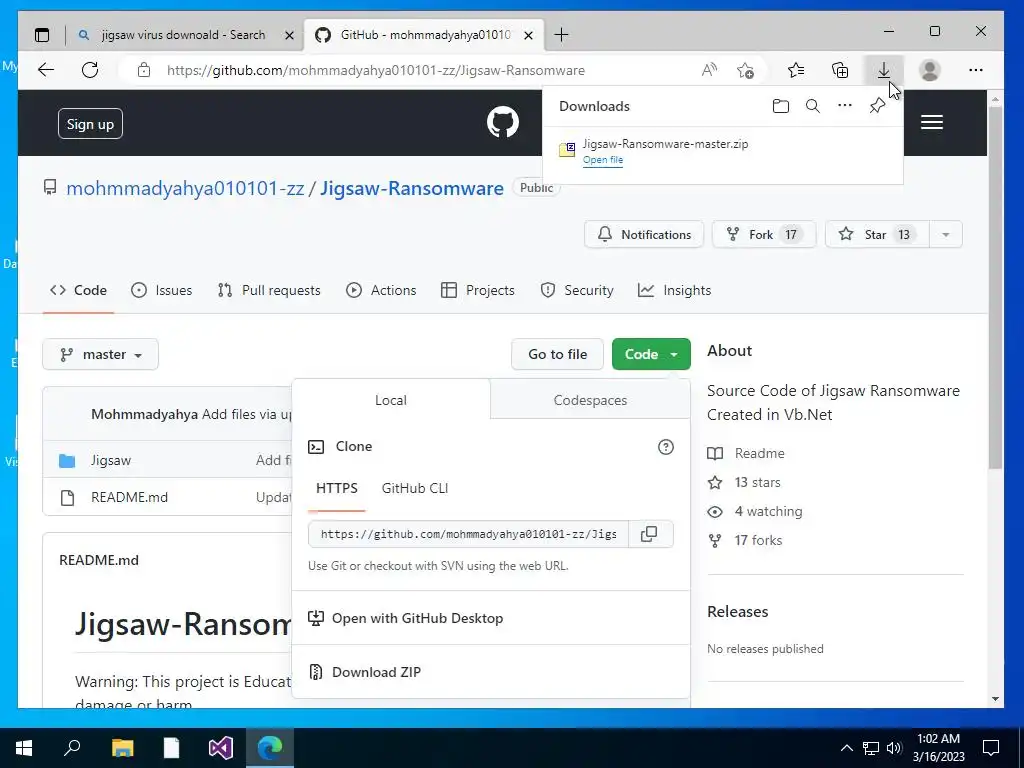Open the Collections icon in toolbar

[840, 70]
